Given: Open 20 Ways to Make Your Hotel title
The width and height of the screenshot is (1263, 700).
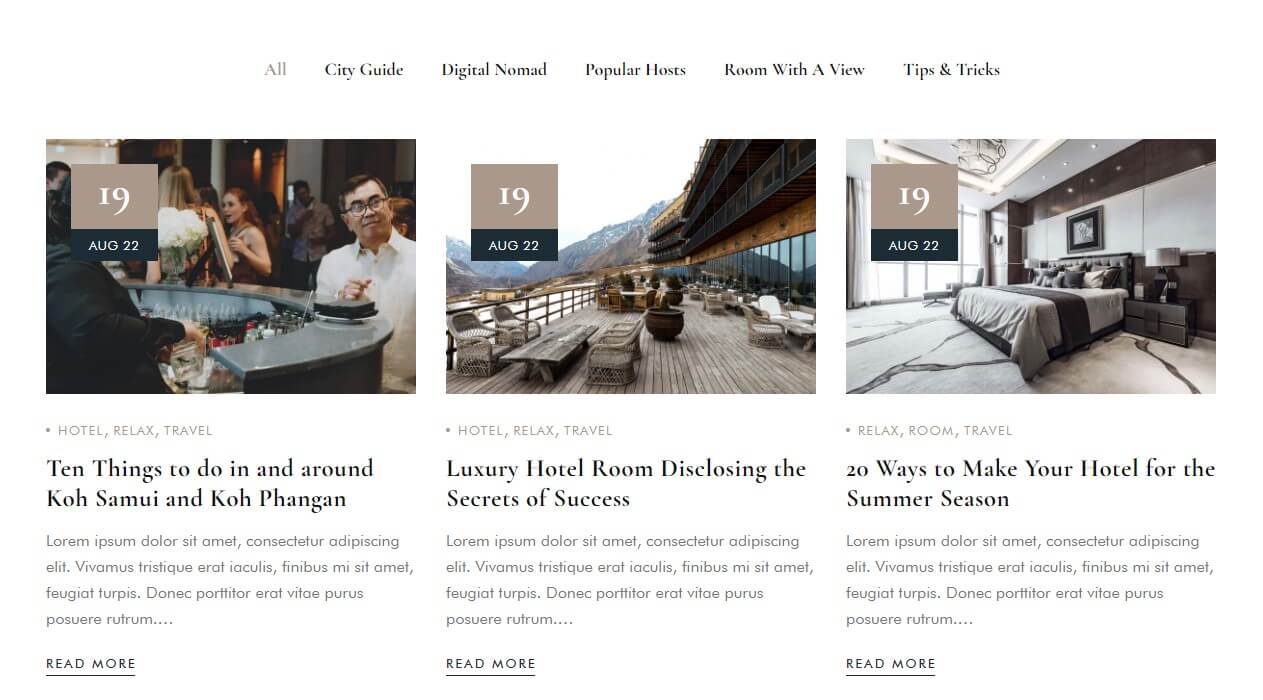Looking at the screenshot, I should (1031, 483).
